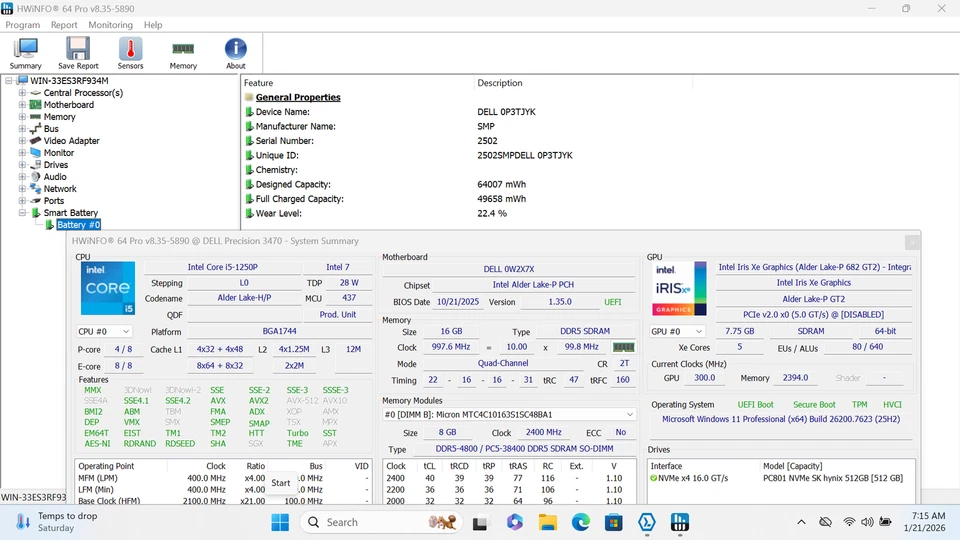Click the Windows Start button

pyautogui.click(x=280, y=522)
